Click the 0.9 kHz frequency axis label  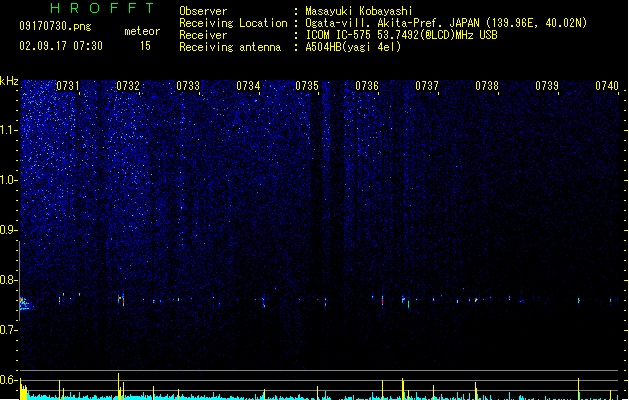click(8, 230)
